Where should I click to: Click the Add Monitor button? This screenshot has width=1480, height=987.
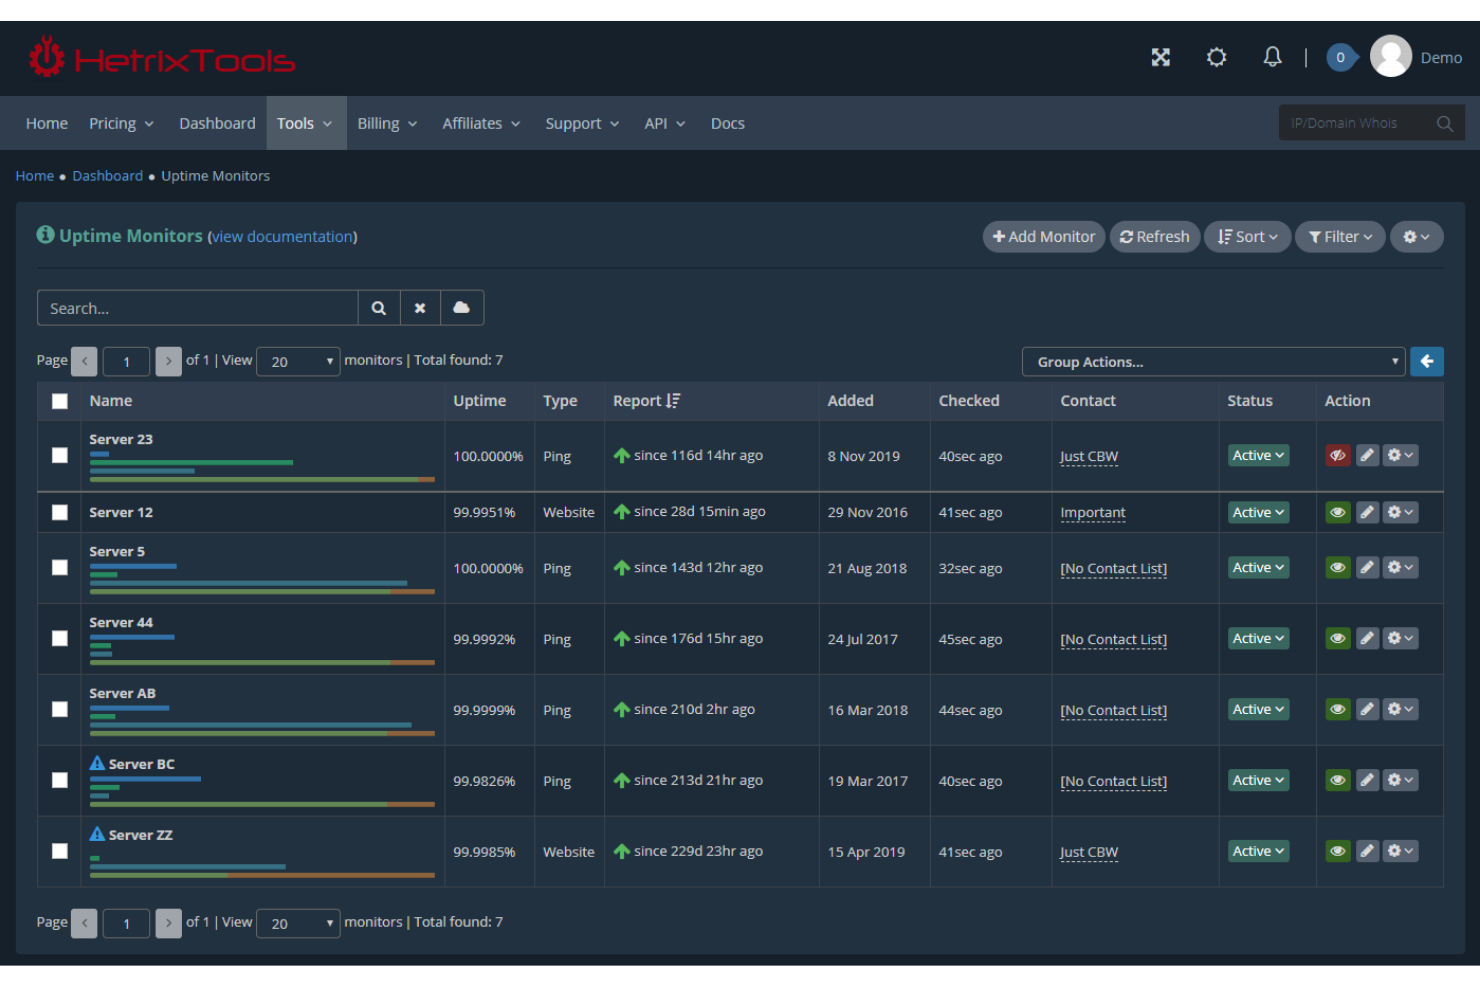point(1043,236)
